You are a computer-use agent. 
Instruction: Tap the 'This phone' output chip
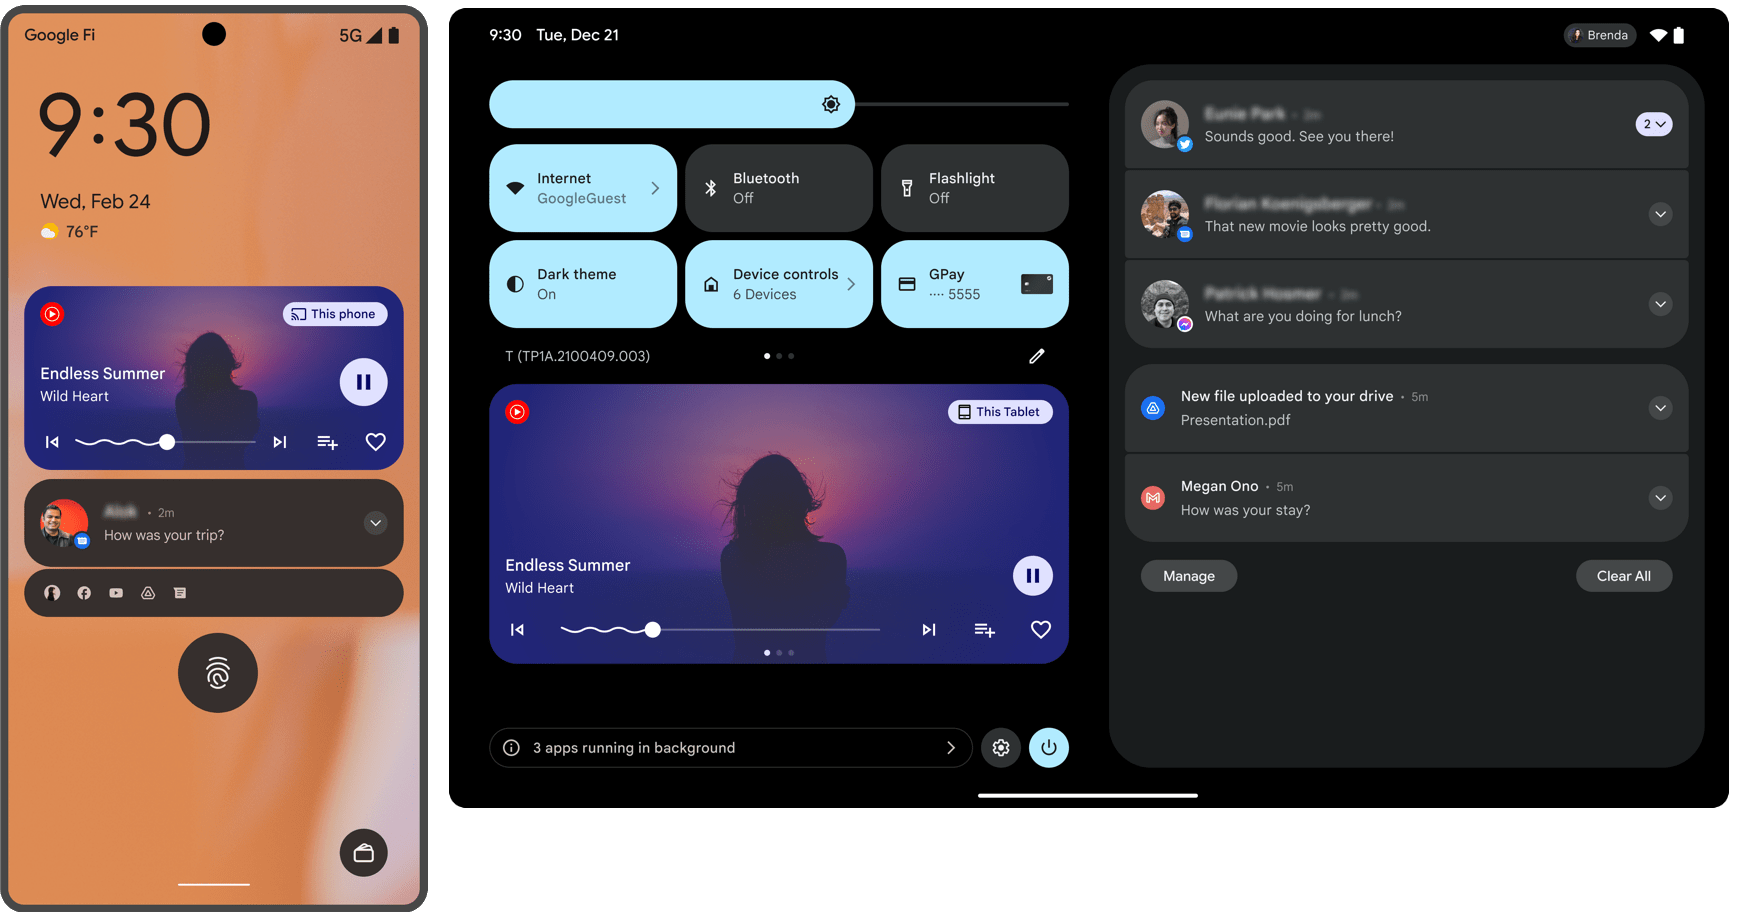coord(335,314)
